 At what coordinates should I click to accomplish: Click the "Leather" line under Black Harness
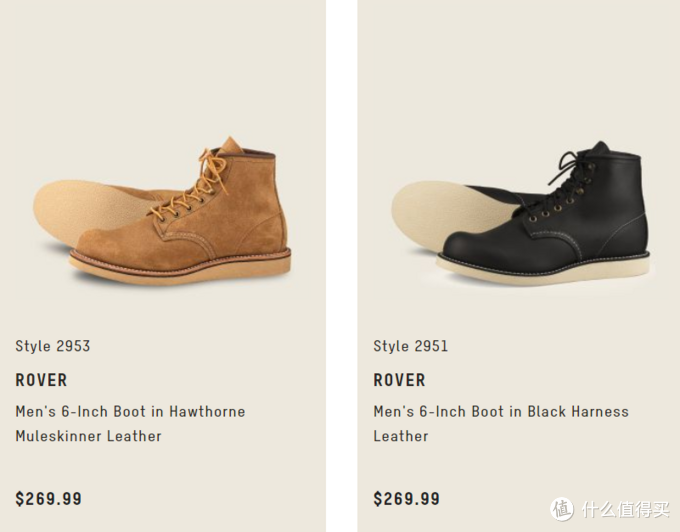(401, 436)
